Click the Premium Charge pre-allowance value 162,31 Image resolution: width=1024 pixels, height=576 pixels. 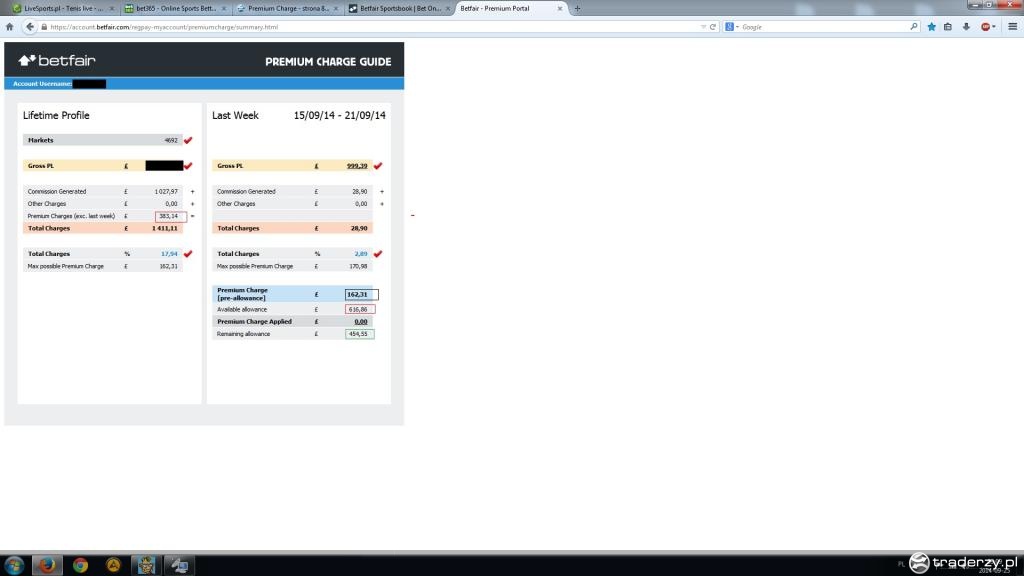pos(361,295)
